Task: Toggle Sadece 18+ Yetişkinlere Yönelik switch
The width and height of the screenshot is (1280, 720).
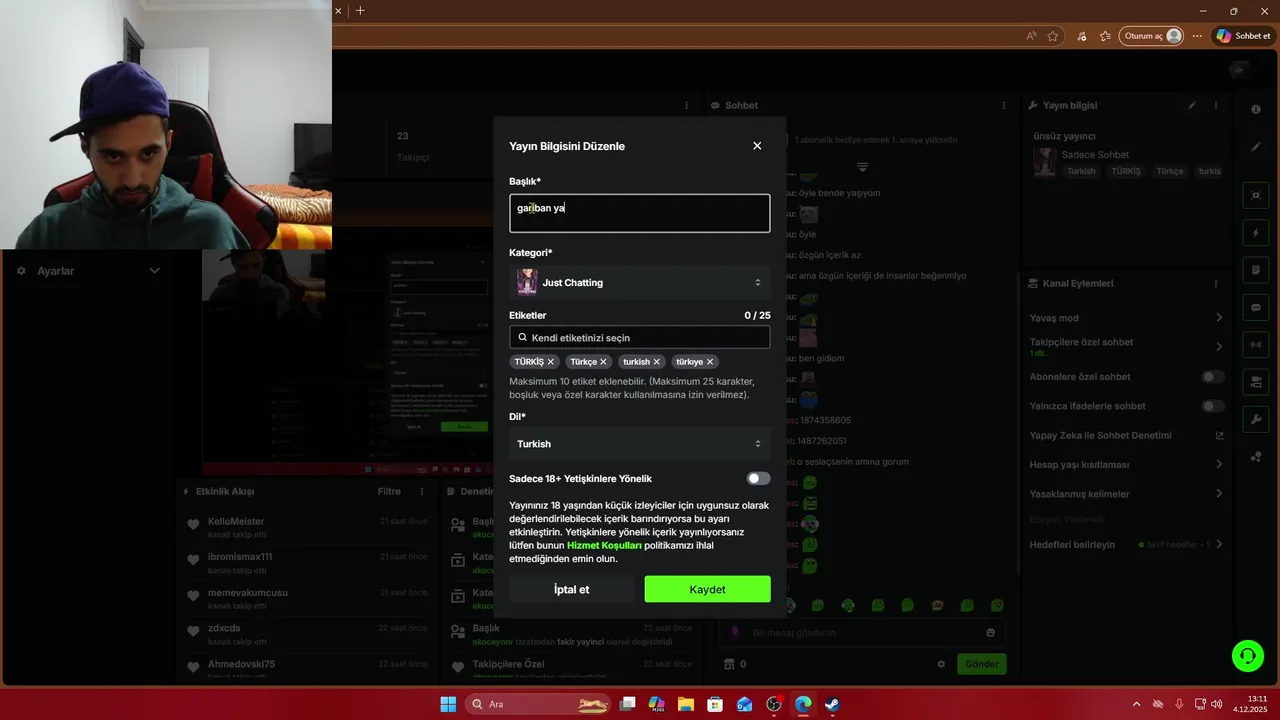Action: pos(758,479)
